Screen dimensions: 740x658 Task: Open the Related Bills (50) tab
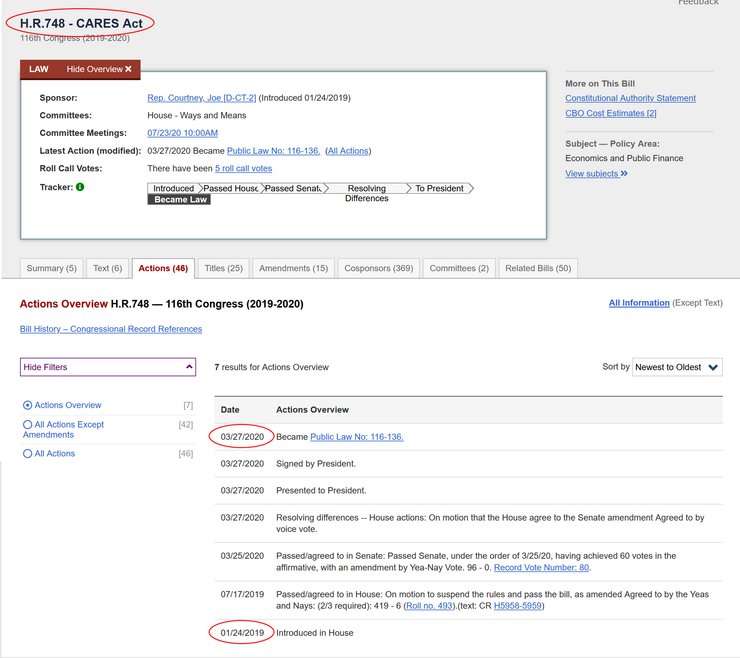point(538,268)
